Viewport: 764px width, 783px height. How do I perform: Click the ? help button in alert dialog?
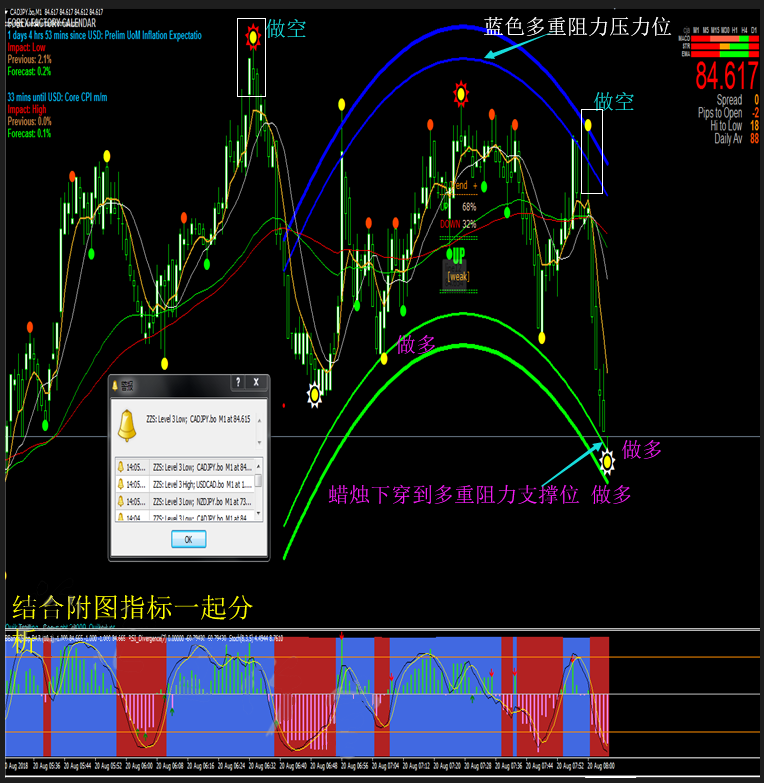click(x=238, y=383)
